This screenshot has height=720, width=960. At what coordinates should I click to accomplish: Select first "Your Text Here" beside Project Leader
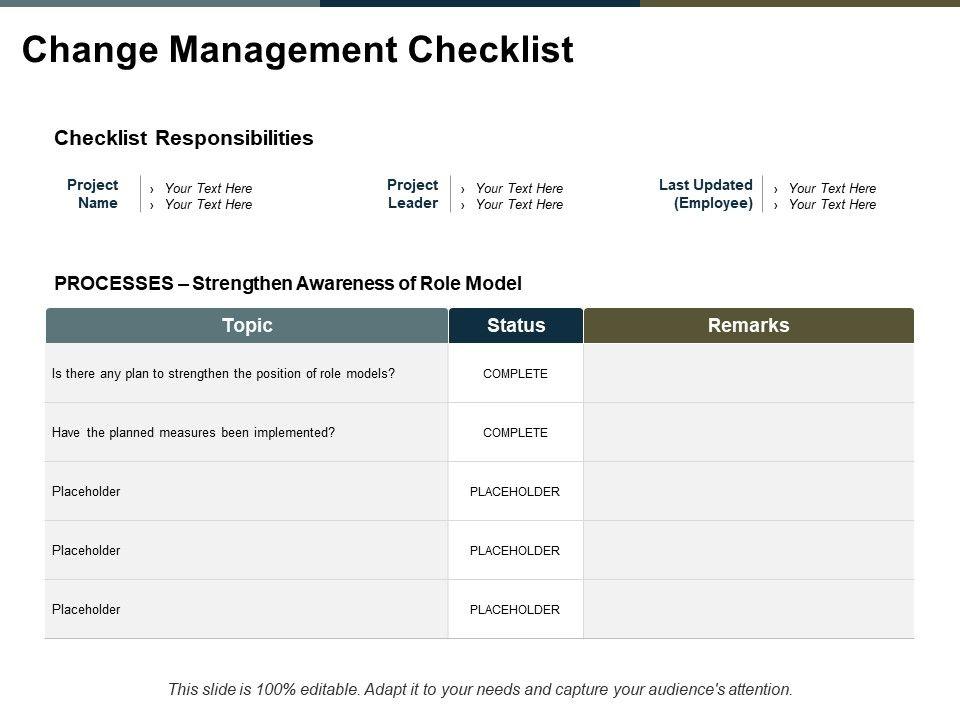(x=519, y=188)
